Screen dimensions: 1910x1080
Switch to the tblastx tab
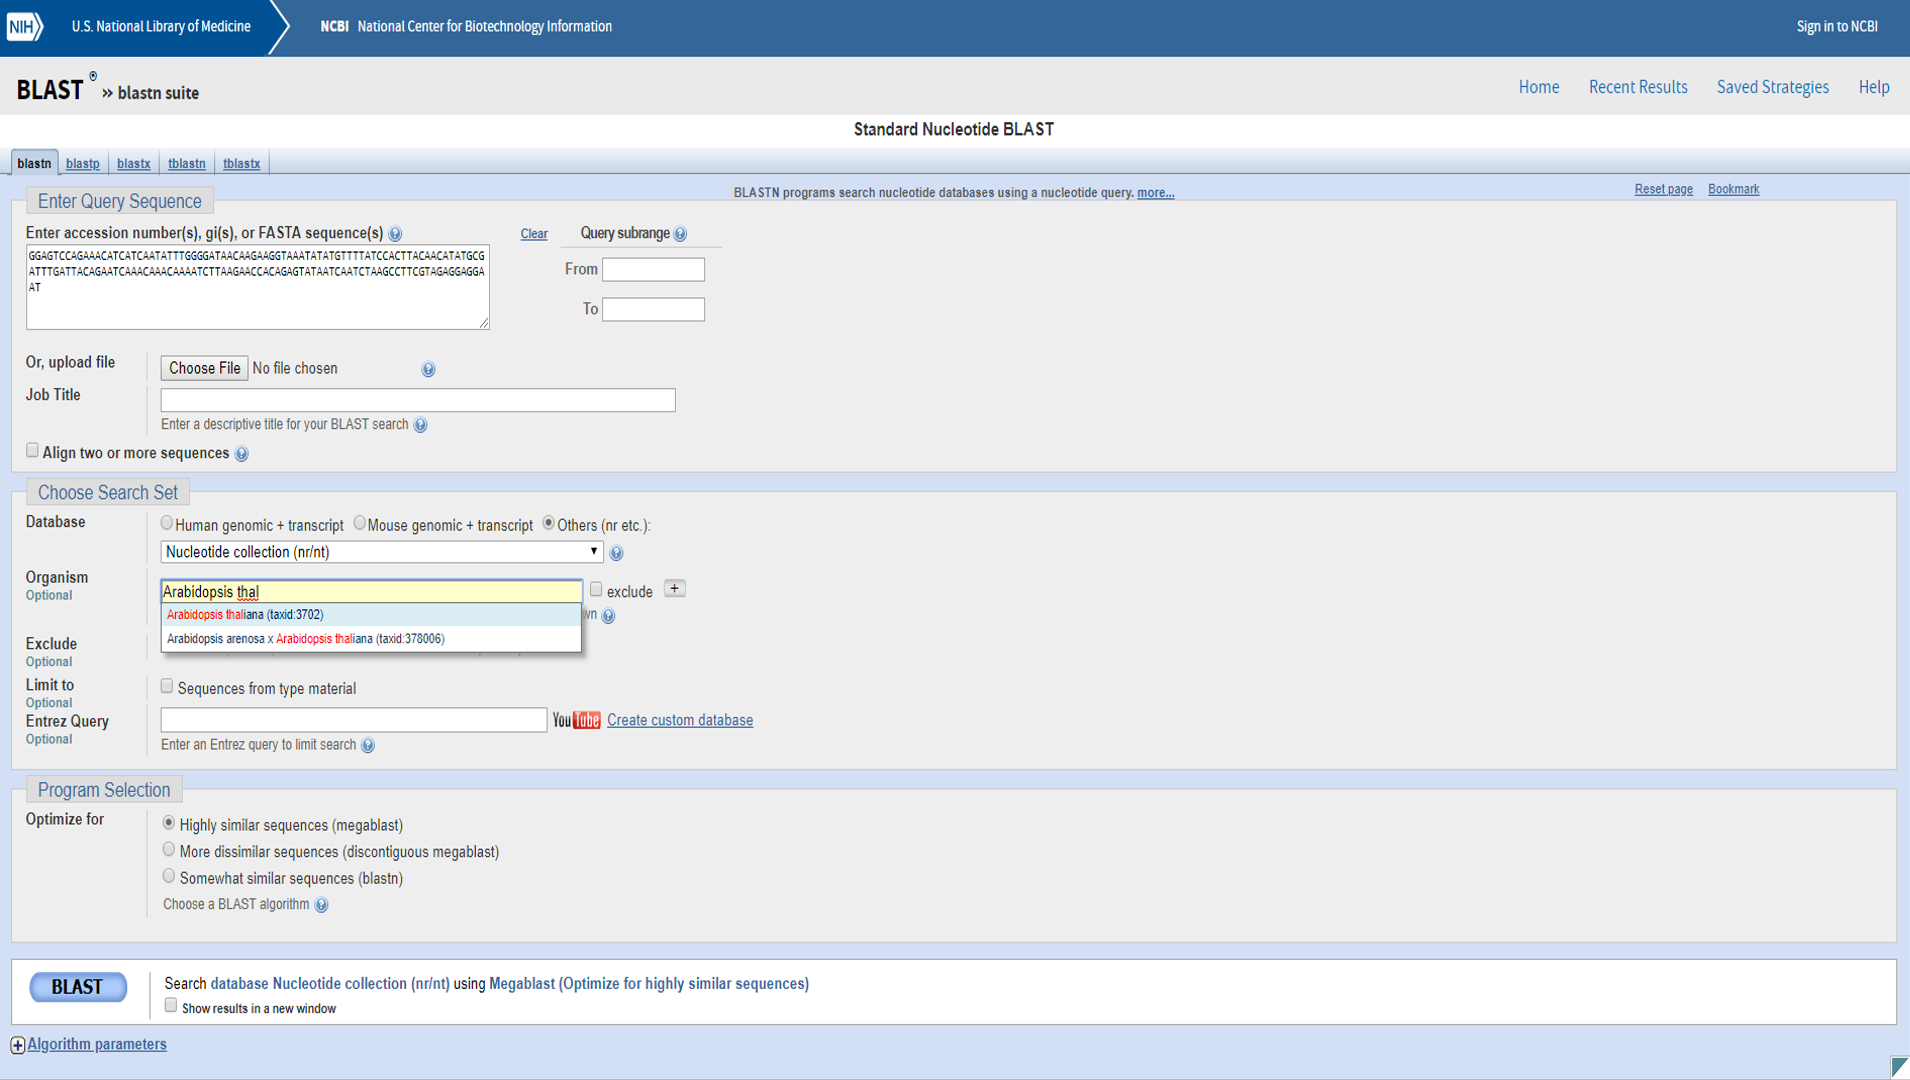tap(241, 164)
